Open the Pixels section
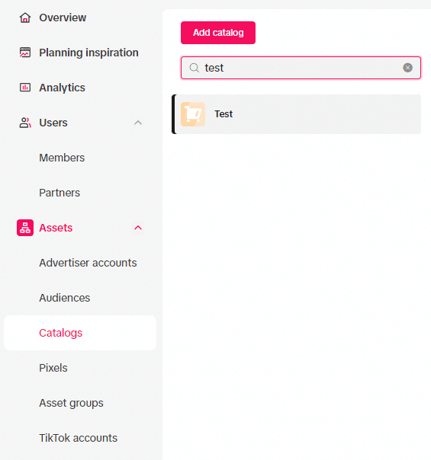The width and height of the screenshot is (431, 460). (x=53, y=368)
